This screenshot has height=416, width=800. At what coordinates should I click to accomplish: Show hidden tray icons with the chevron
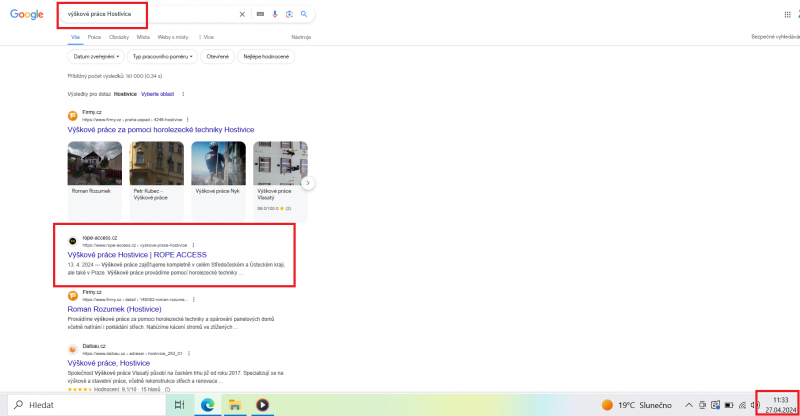point(689,405)
